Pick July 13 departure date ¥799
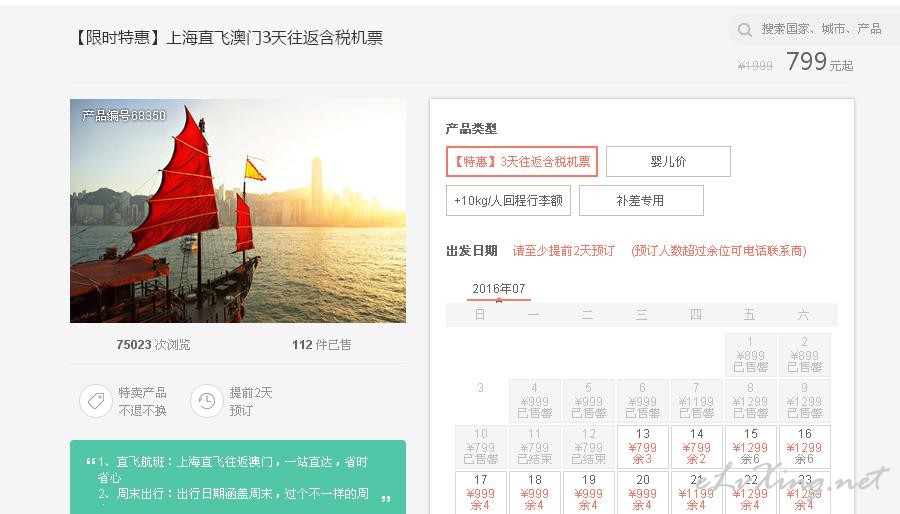The height and width of the screenshot is (514, 900). (643, 446)
